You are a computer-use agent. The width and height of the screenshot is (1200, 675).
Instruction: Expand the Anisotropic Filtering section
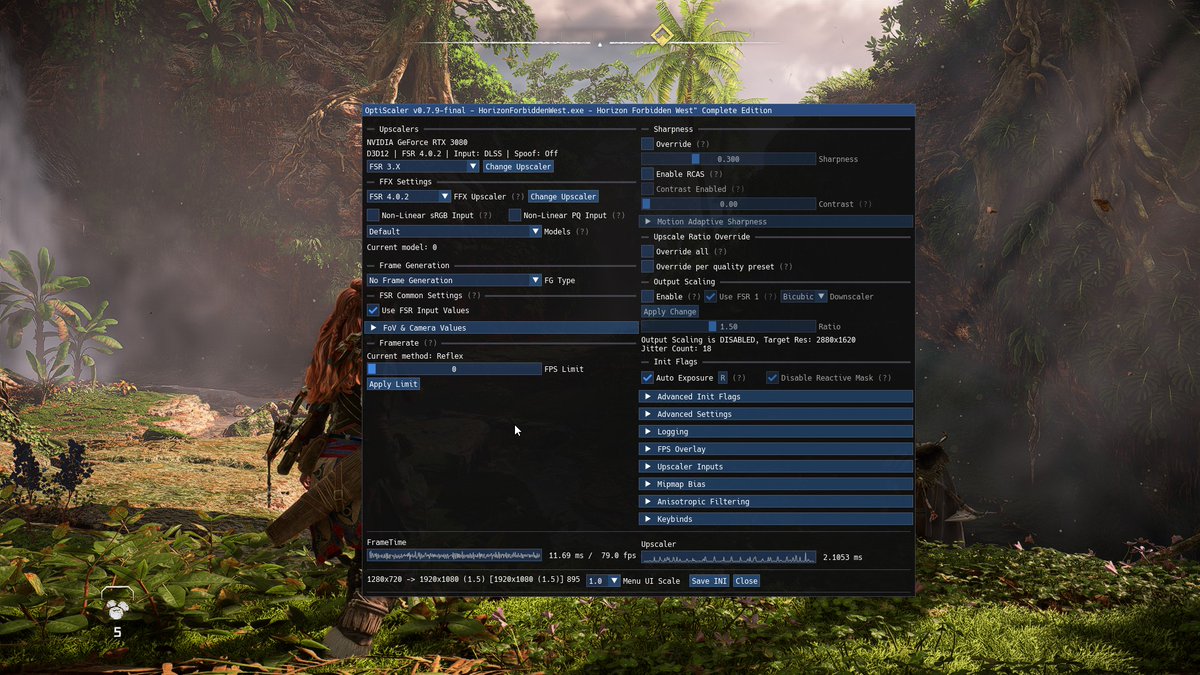(x=776, y=501)
